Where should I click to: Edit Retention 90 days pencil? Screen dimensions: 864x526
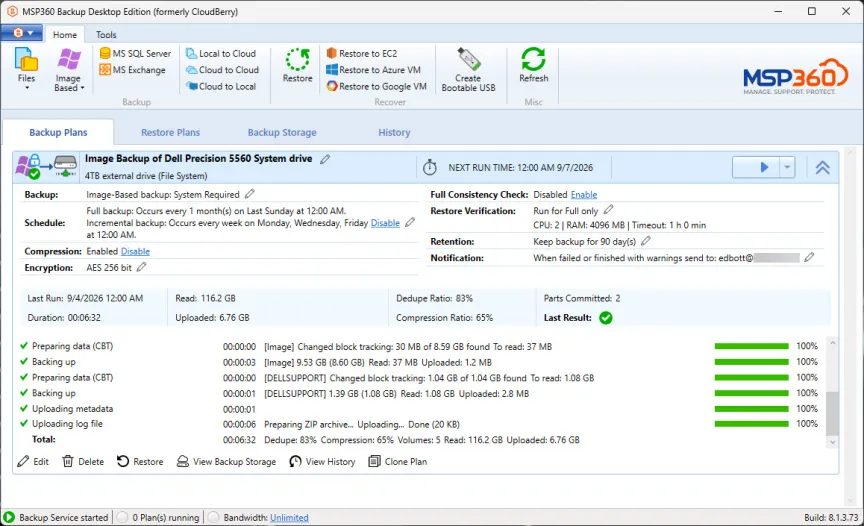[646, 241]
